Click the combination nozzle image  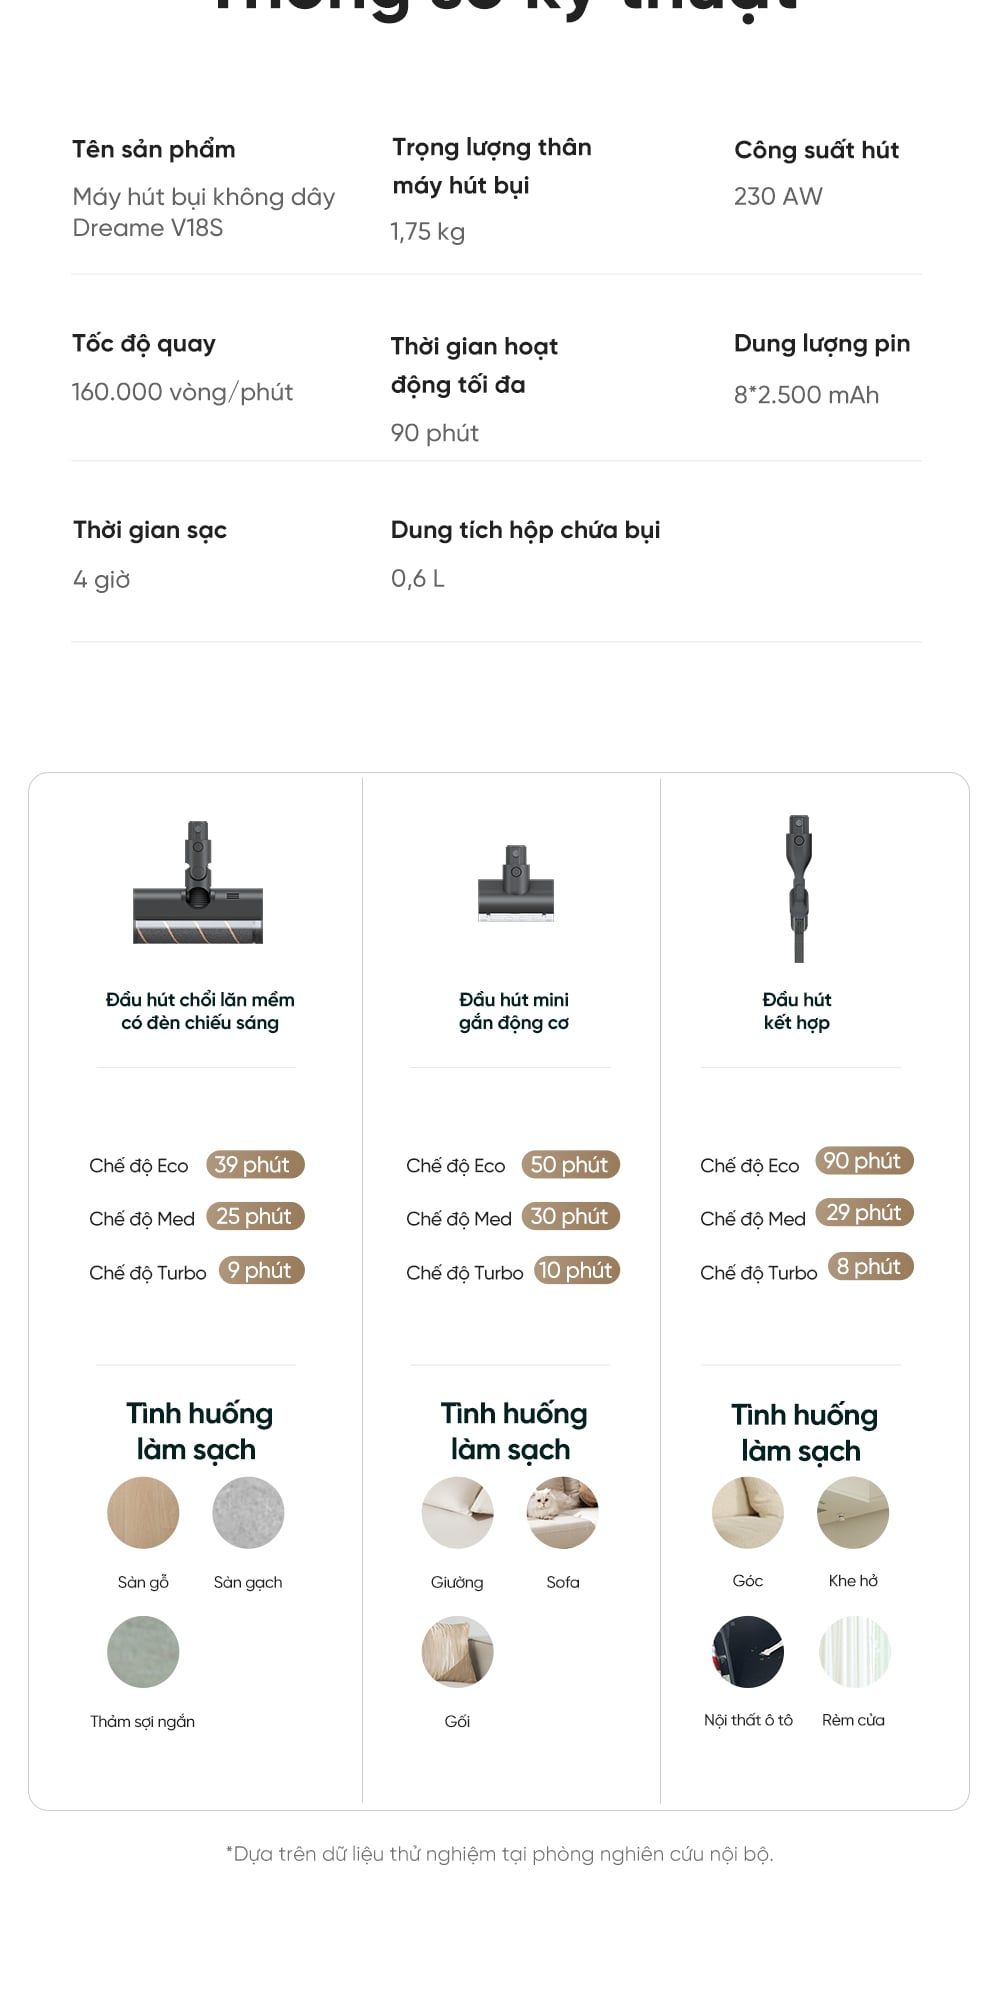pos(798,888)
